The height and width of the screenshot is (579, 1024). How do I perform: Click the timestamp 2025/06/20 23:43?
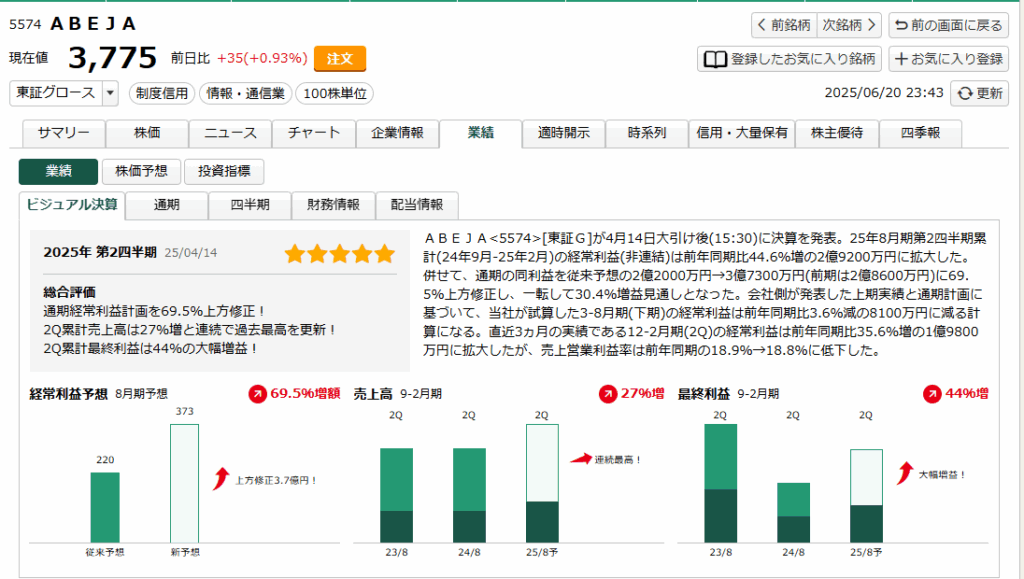tap(884, 93)
